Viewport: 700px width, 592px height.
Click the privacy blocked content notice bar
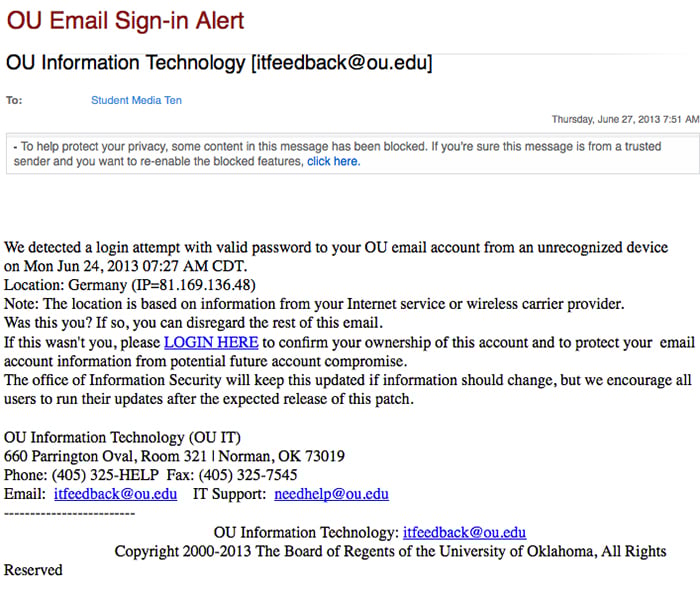coord(353,154)
